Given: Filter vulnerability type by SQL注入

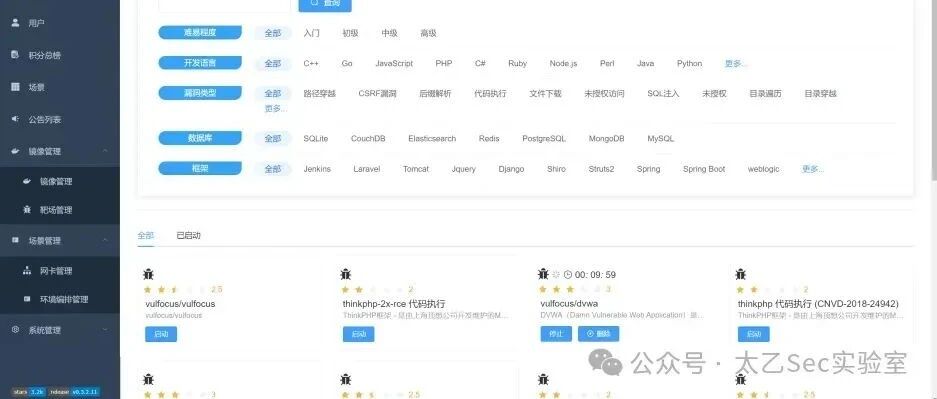Looking at the screenshot, I should pyautogui.click(x=663, y=94).
